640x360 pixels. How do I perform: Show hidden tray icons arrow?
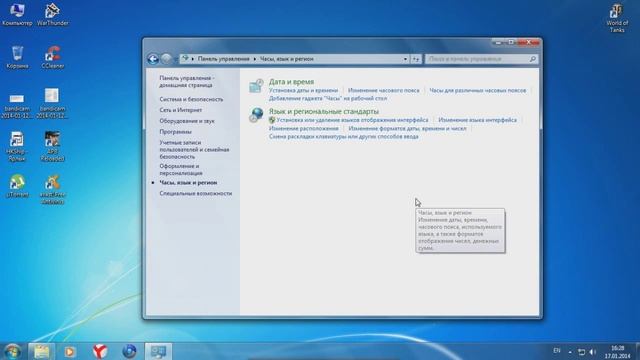click(x=570, y=352)
